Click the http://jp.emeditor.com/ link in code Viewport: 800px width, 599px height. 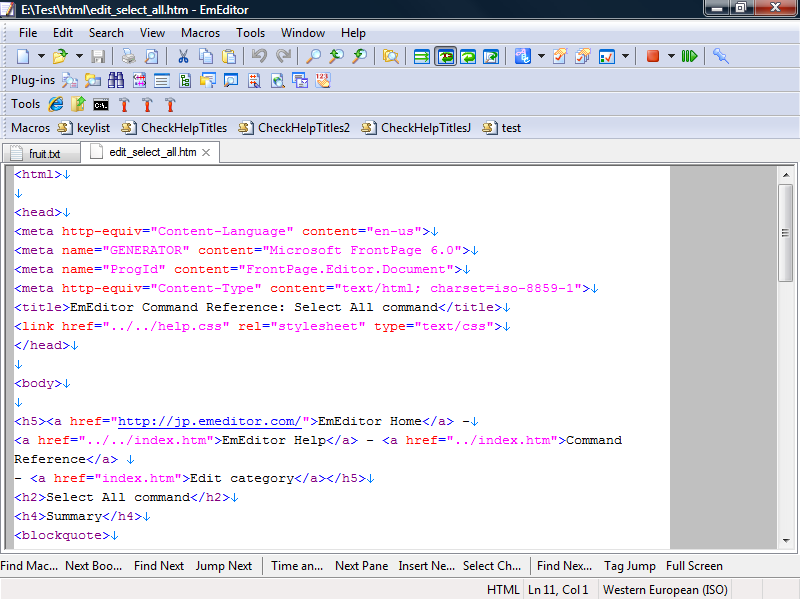point(210,421)
